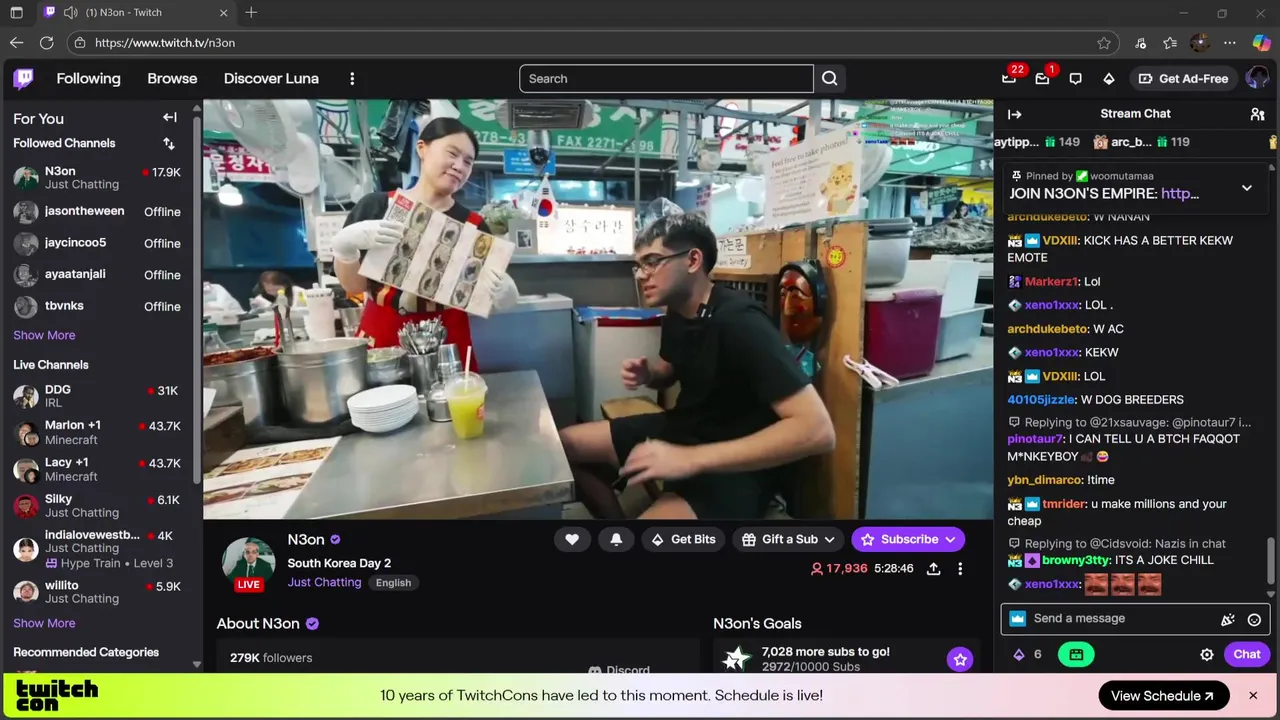Close the TwitchCon banner
This screenshot has height=720, width=1280.
[x=1253, y=696]
